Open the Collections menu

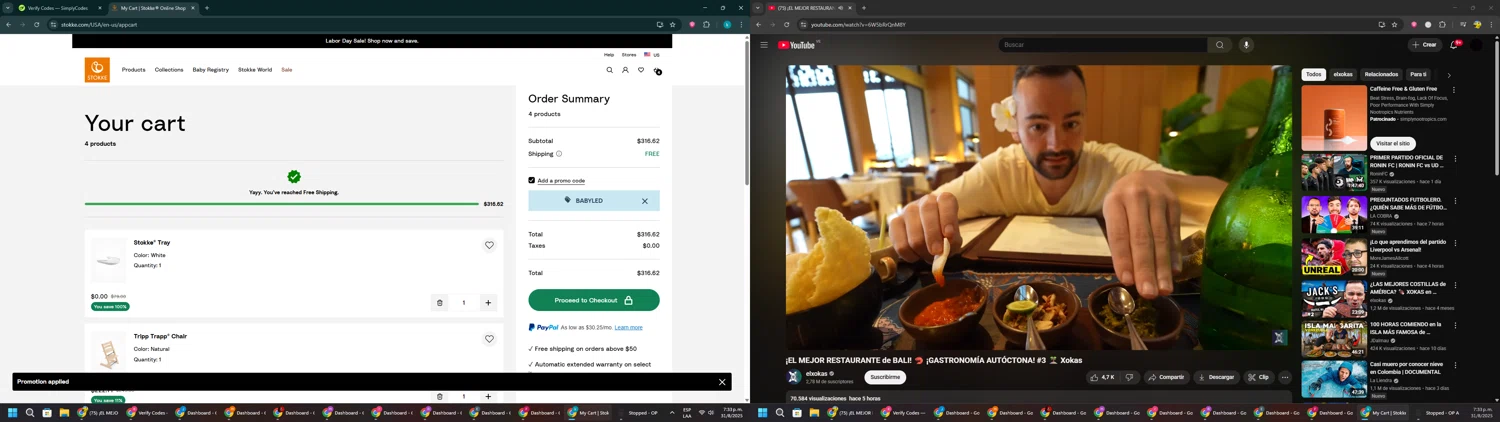click(x=169, y=70)
